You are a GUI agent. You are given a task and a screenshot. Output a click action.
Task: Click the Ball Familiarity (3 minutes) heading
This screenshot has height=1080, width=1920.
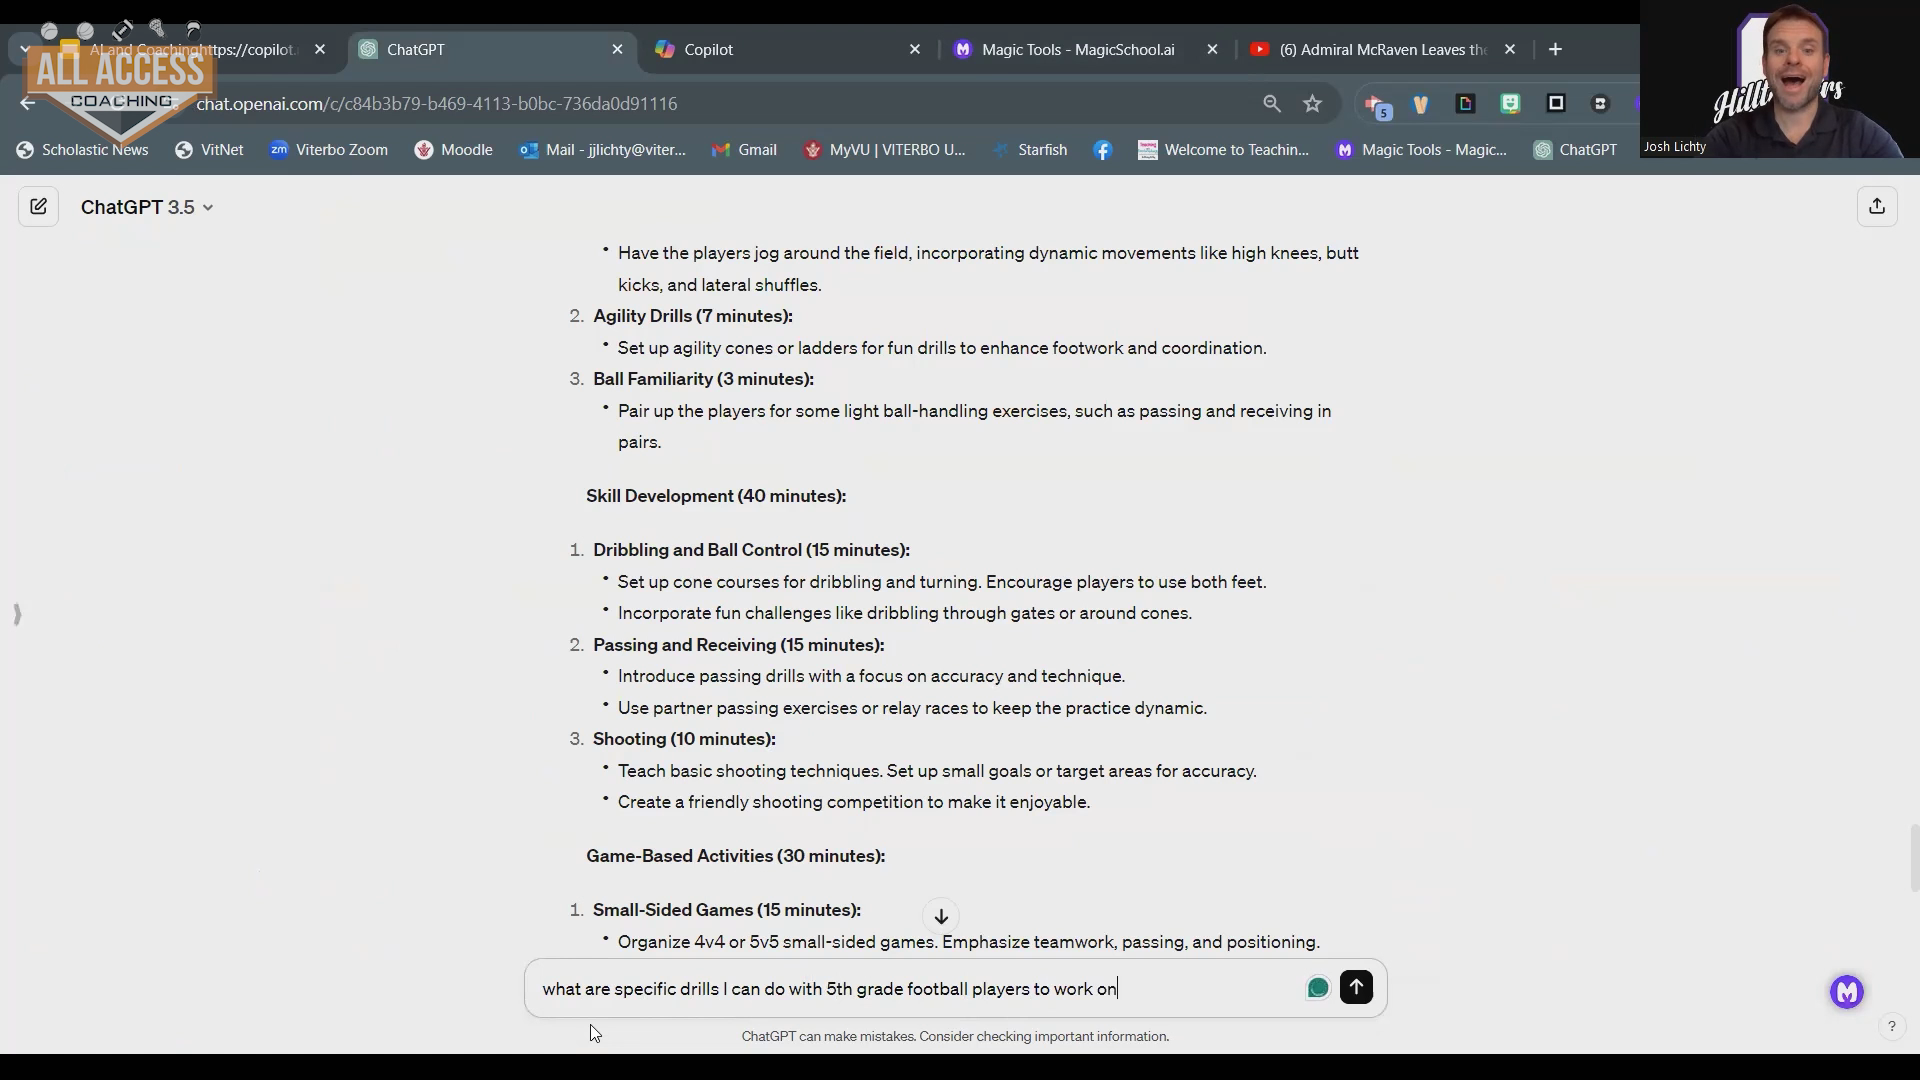703,379
